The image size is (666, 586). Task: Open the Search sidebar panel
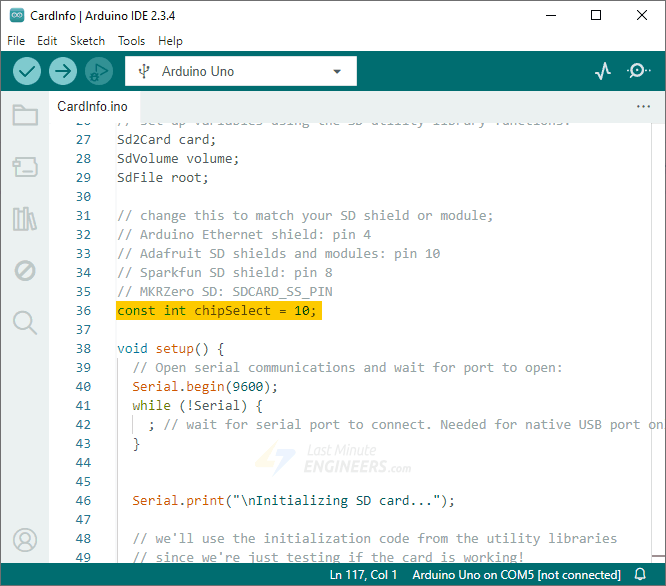[x=25, y=322]
